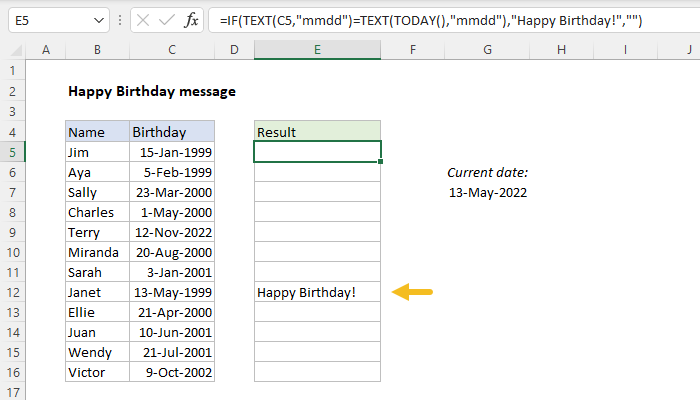Select the cell containing Janet
700x400 pixels.
click(x=97, y=292)
